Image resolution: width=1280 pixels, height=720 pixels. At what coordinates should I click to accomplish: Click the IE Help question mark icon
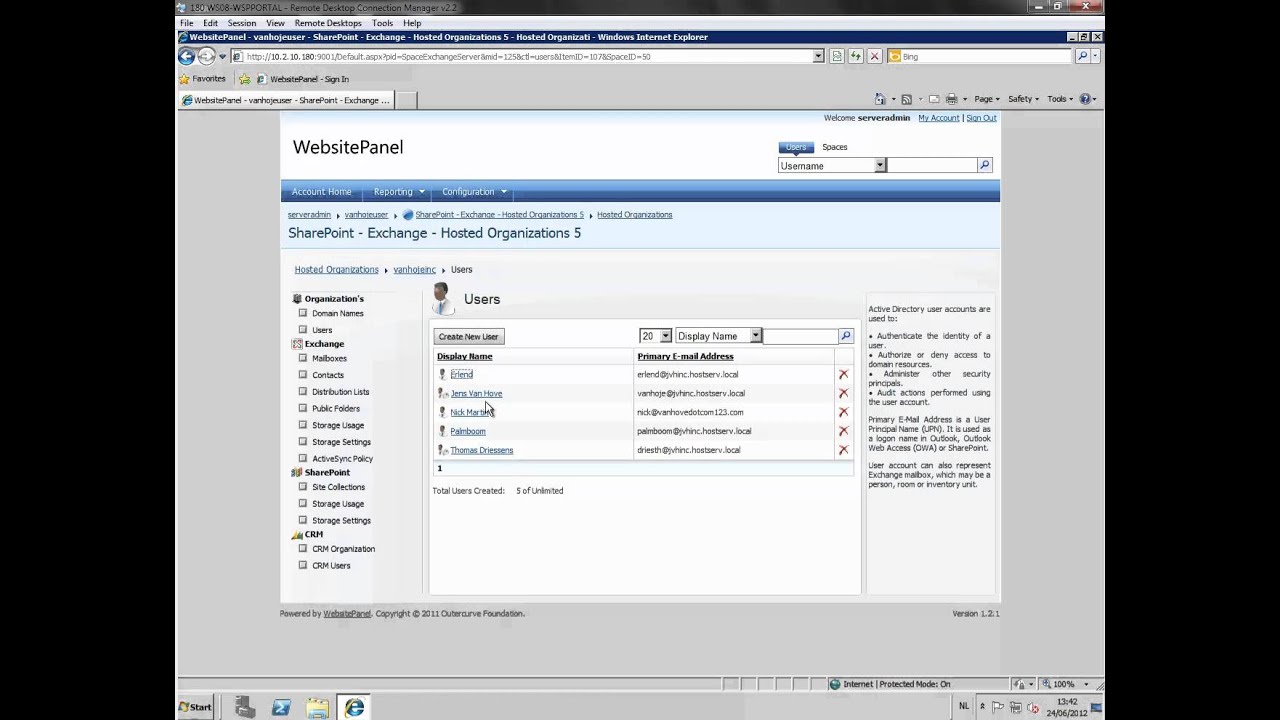point(1085,99)
